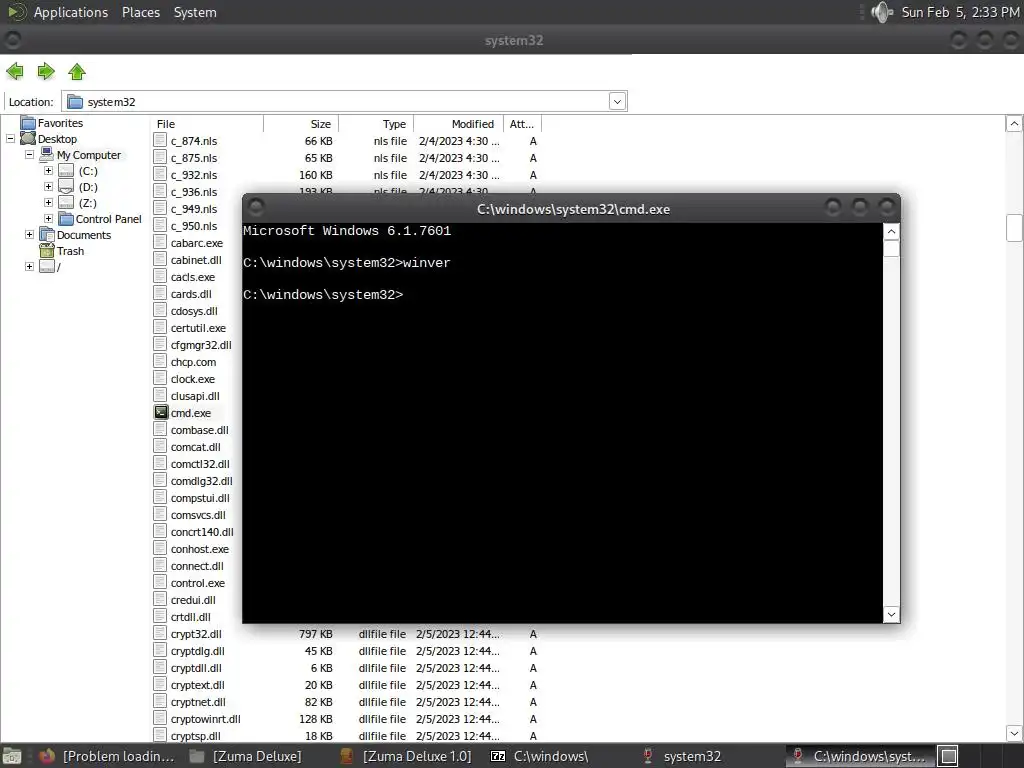Expand the (Z:) drive node
This screenshot has height=768, width=1024.
click(x=48, y=202)
